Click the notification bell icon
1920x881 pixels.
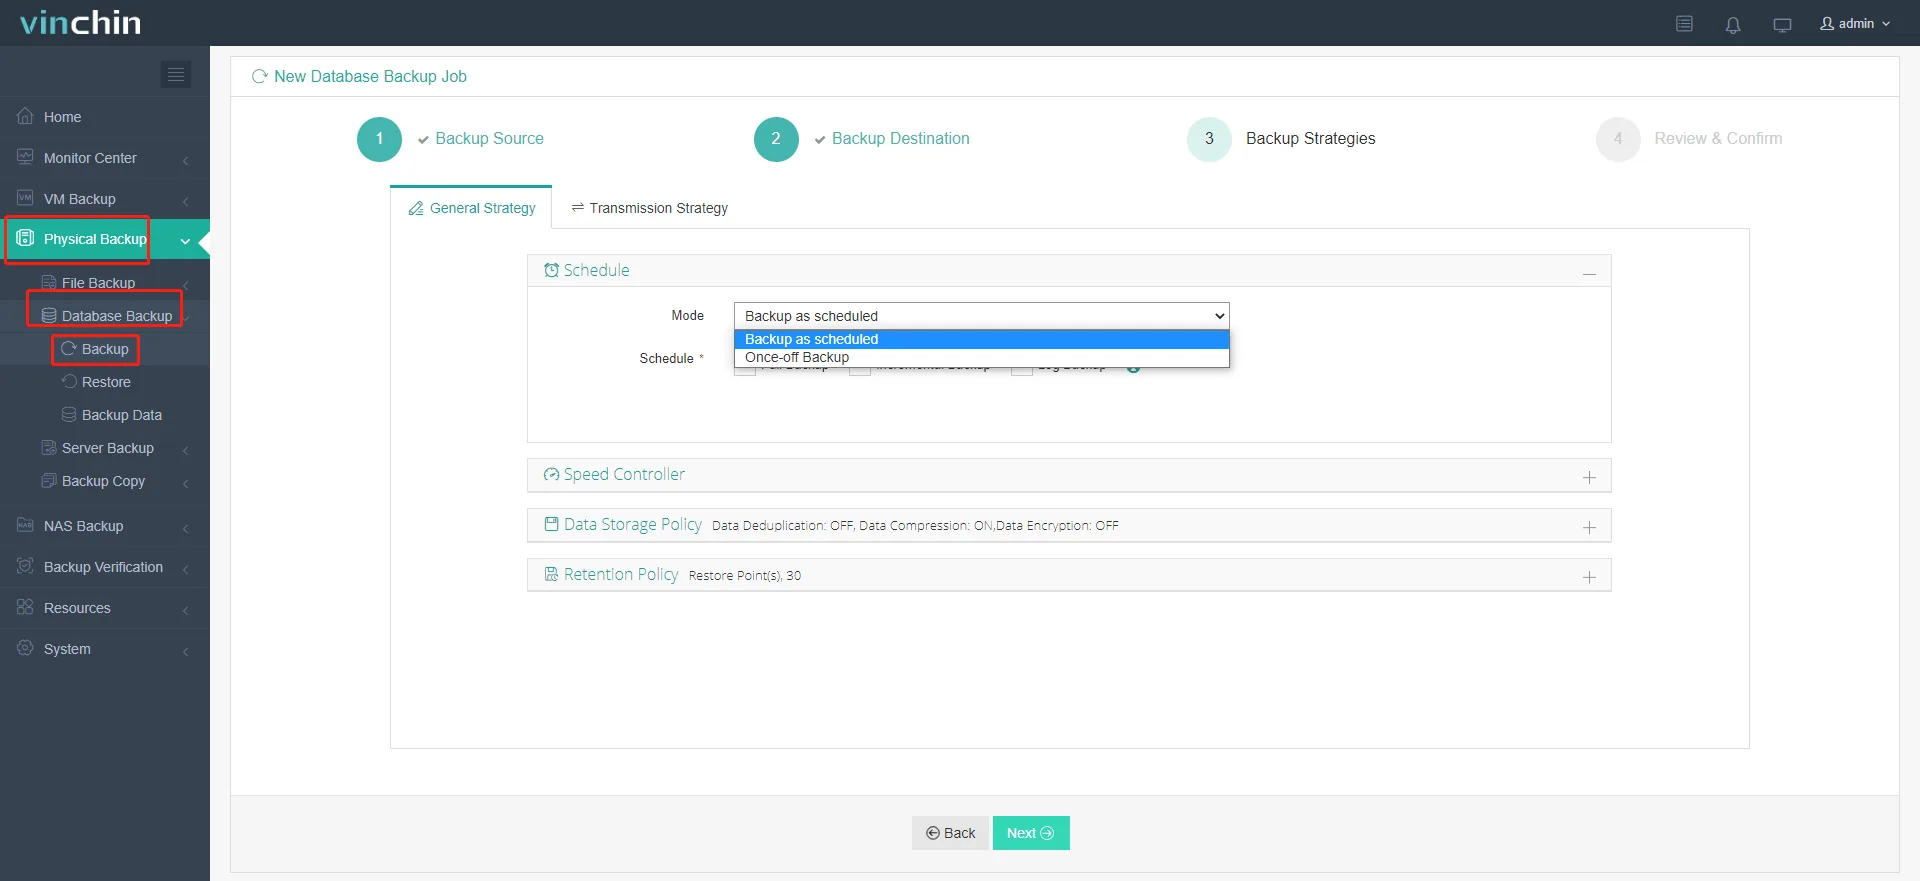pos(1733,25)
